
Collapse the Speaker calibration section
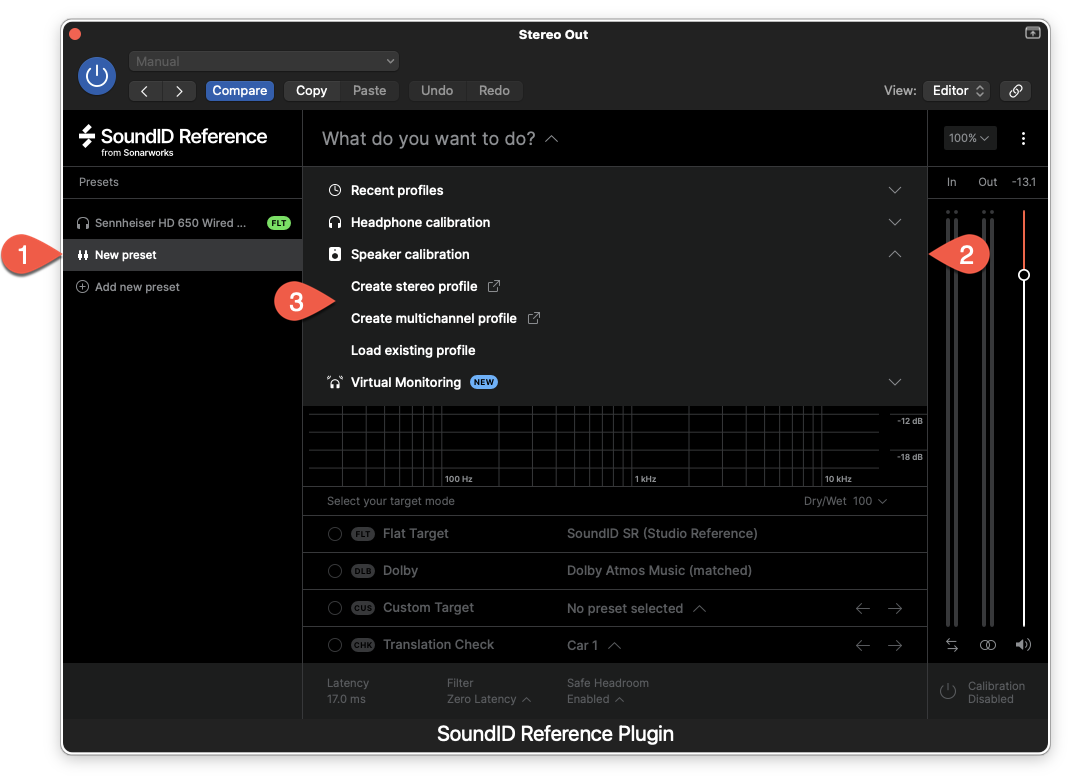tap(894, 254)
